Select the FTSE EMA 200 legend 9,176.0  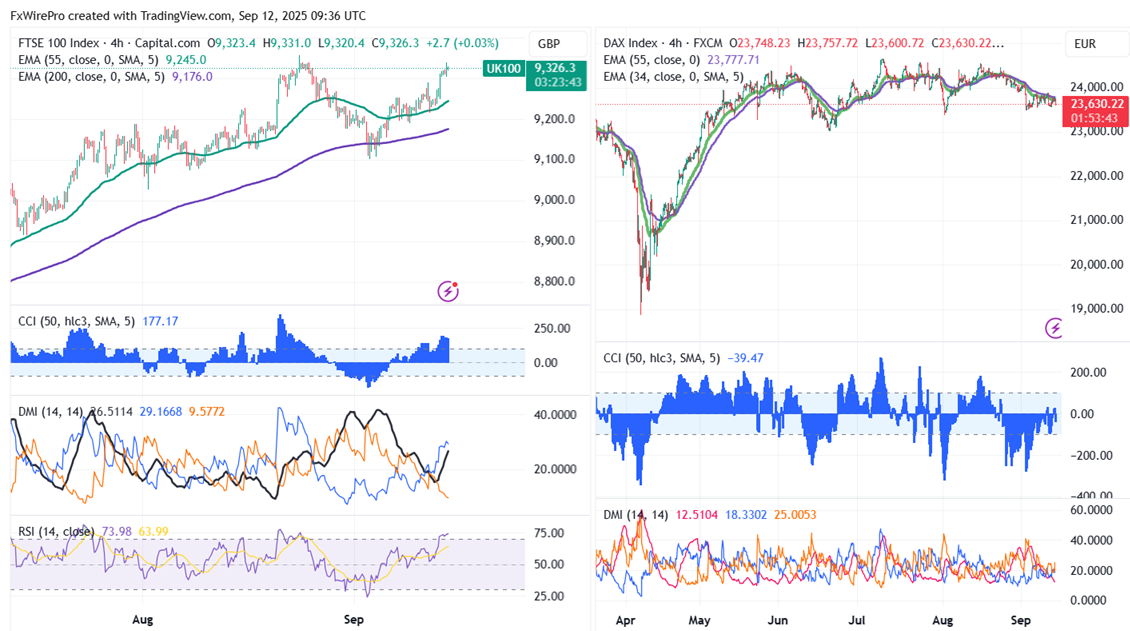(x=192, y=76)
